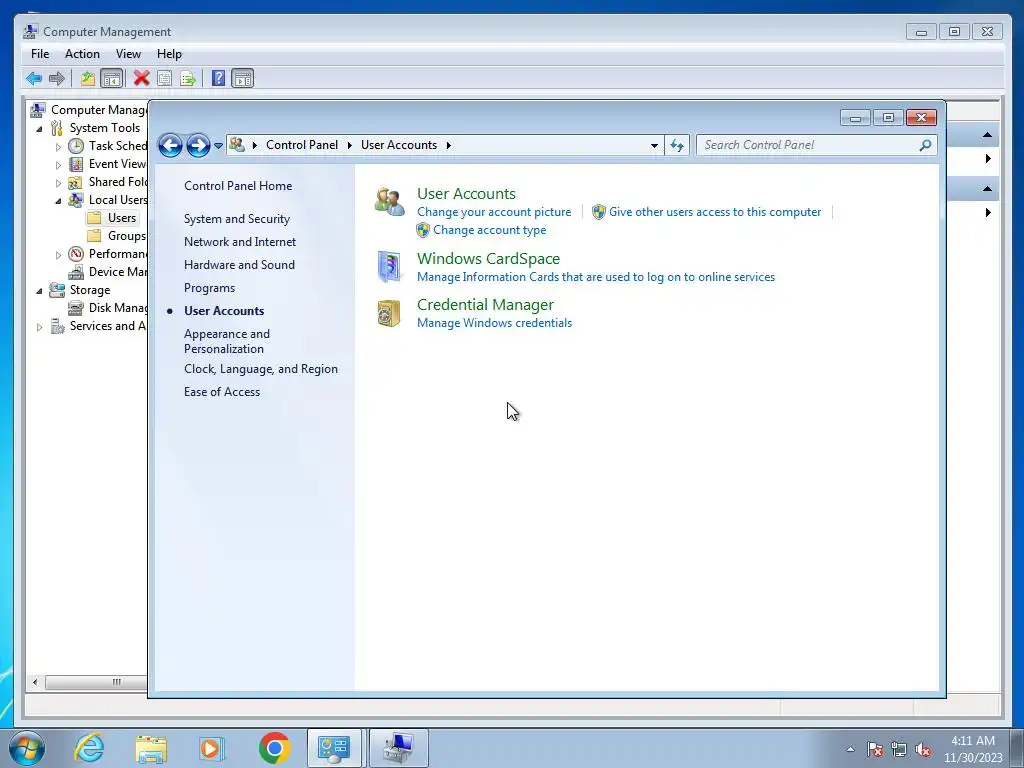1024x768 pixels.
Task: Expand the Shared Folders node
Action: 58,183
